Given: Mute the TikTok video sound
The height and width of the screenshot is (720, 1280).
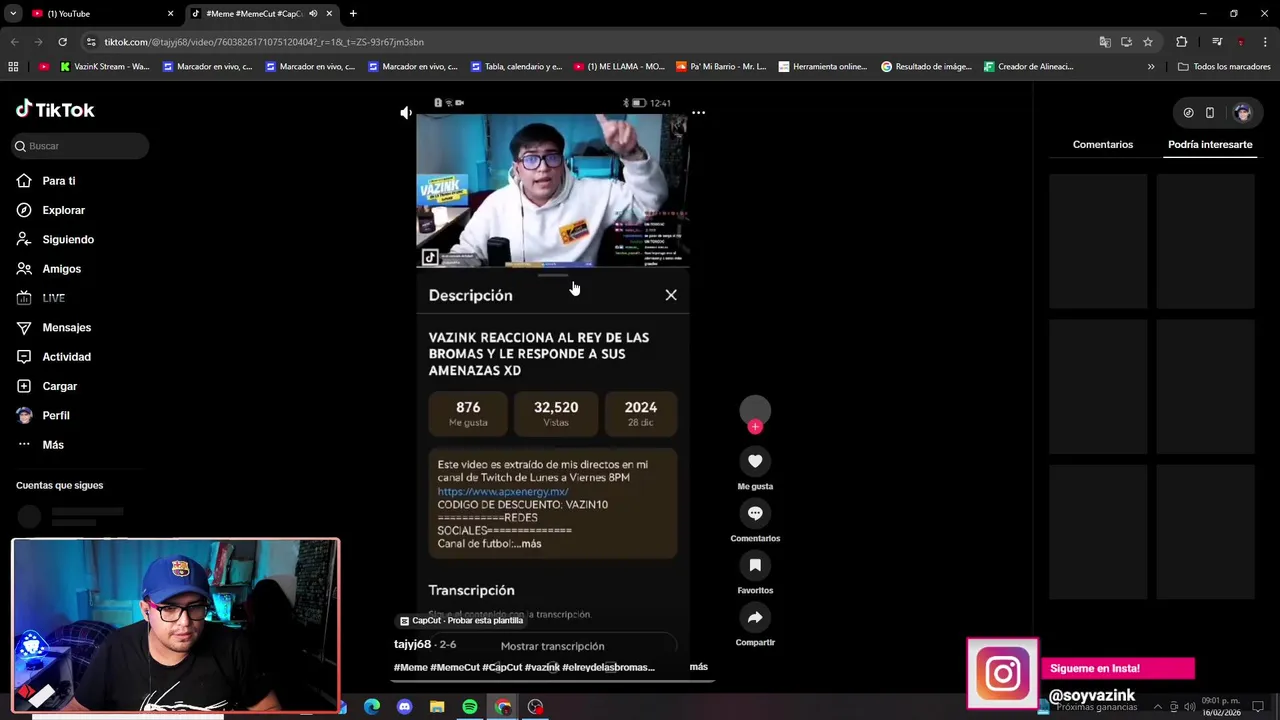Looking at the screenshot, I should (406, 113).
